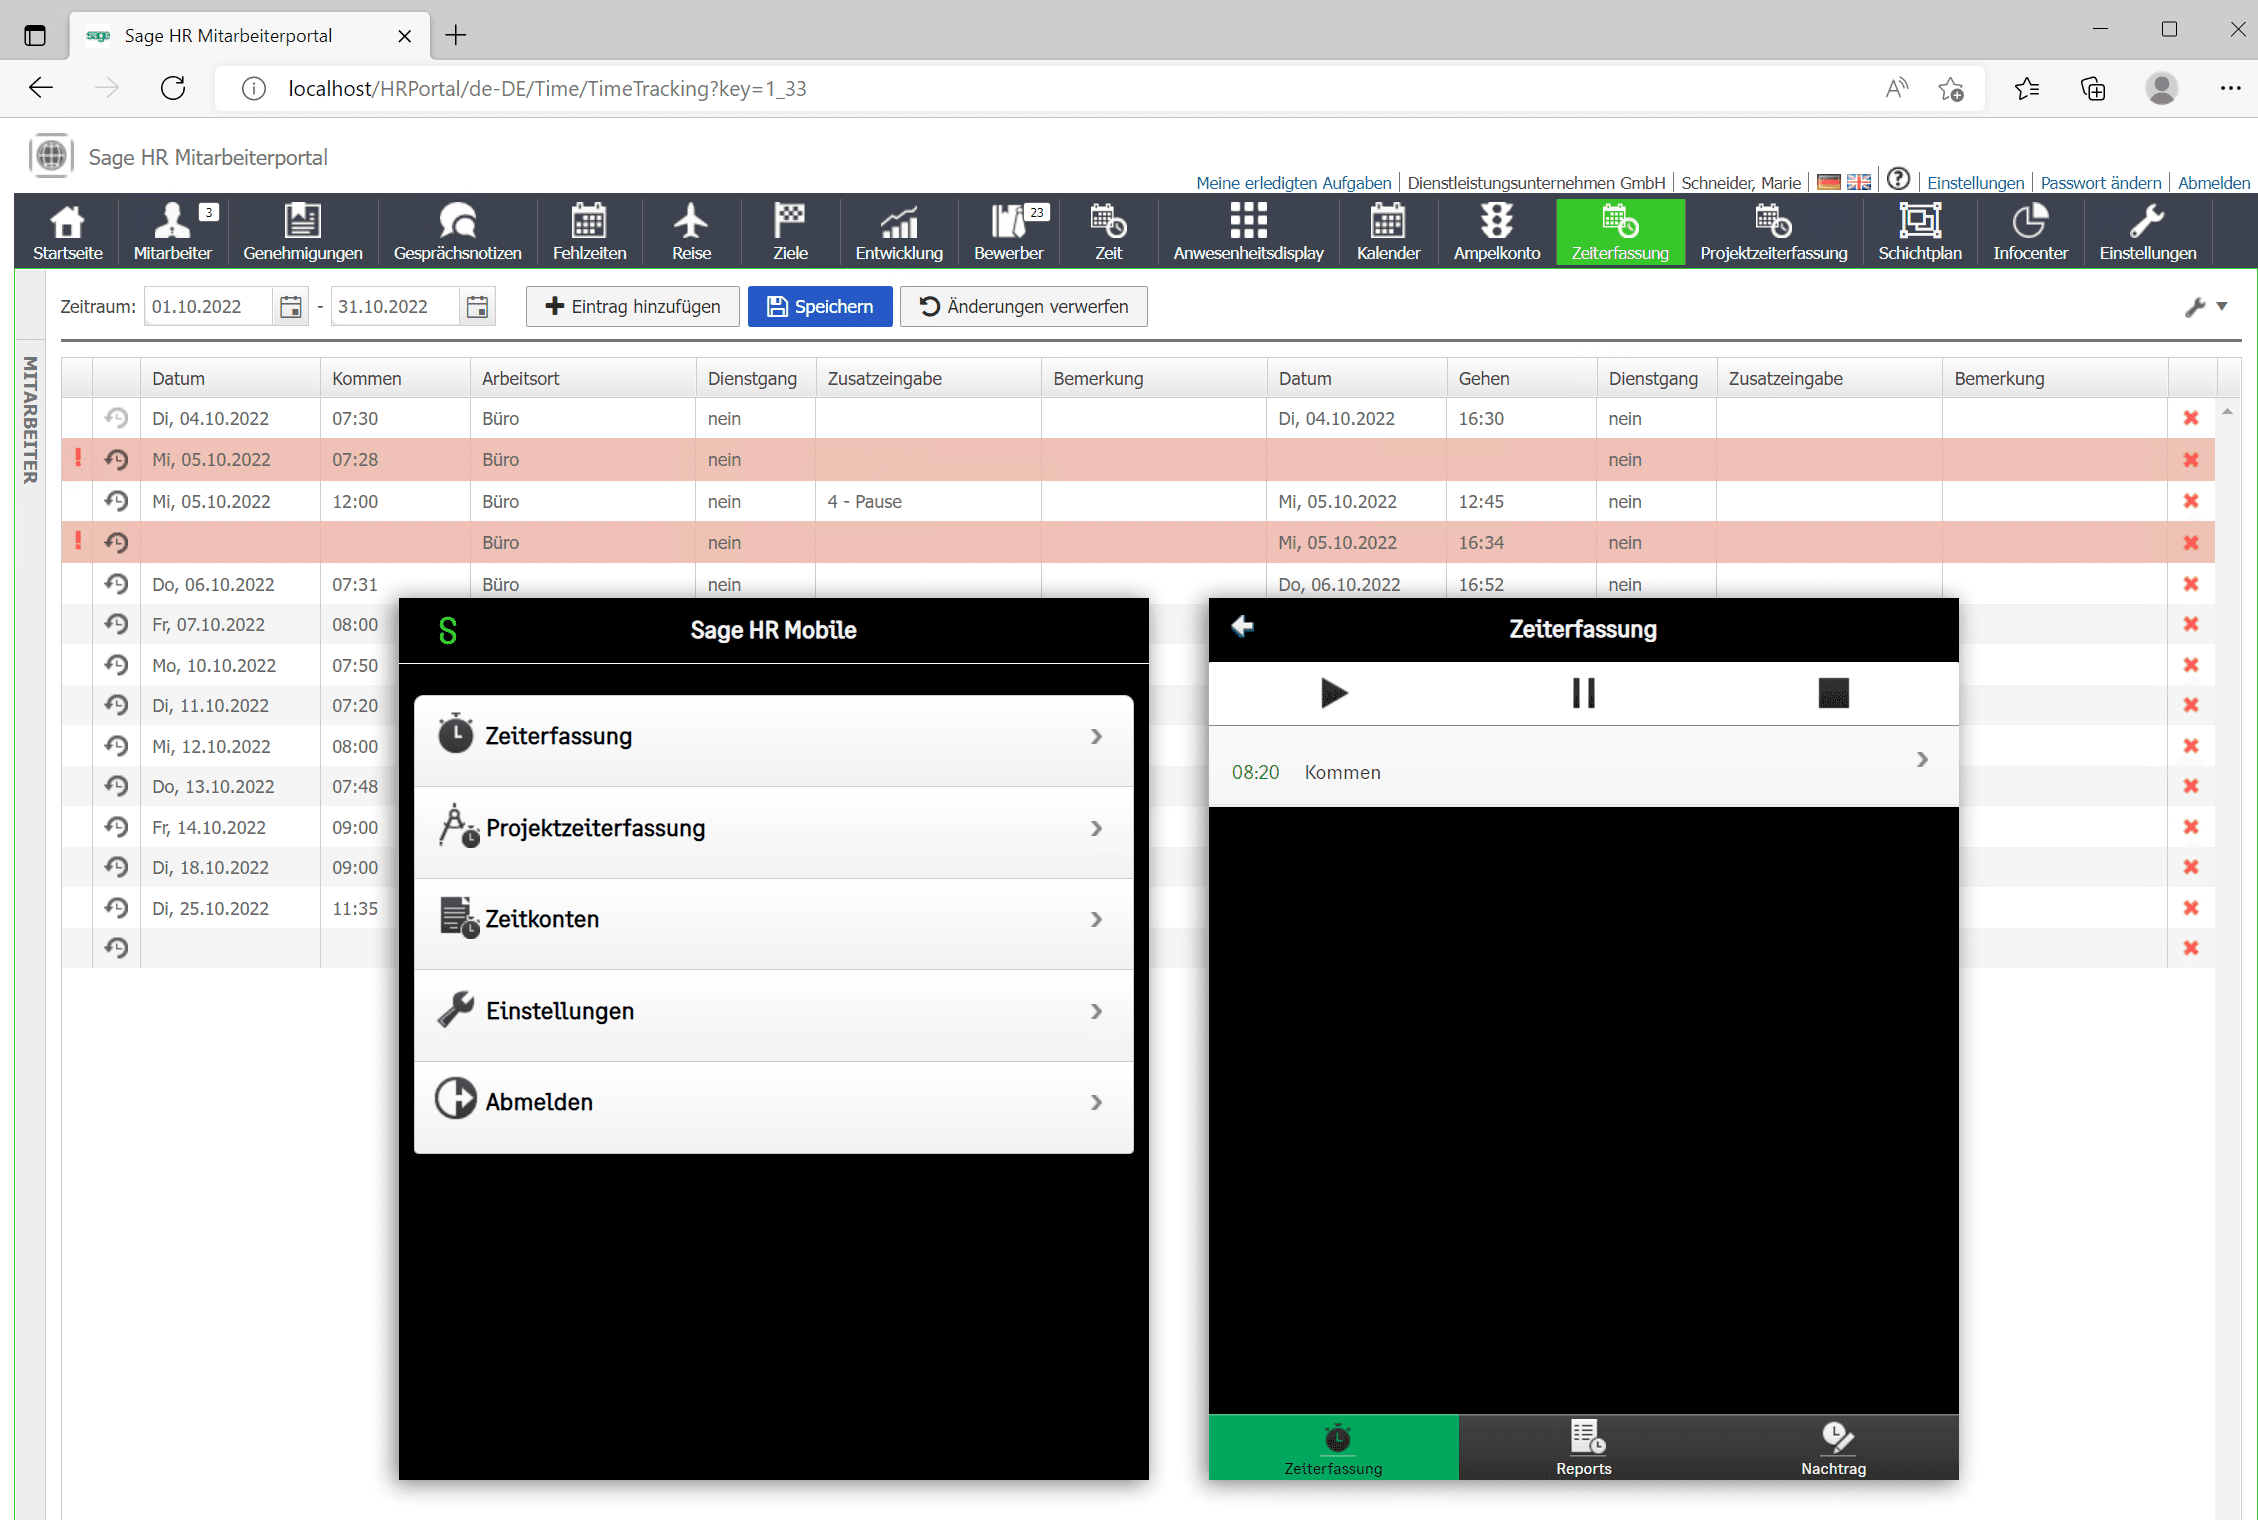2258x1520 pixels.
Task: Open the Kalender module
Action: [1388, 232]
